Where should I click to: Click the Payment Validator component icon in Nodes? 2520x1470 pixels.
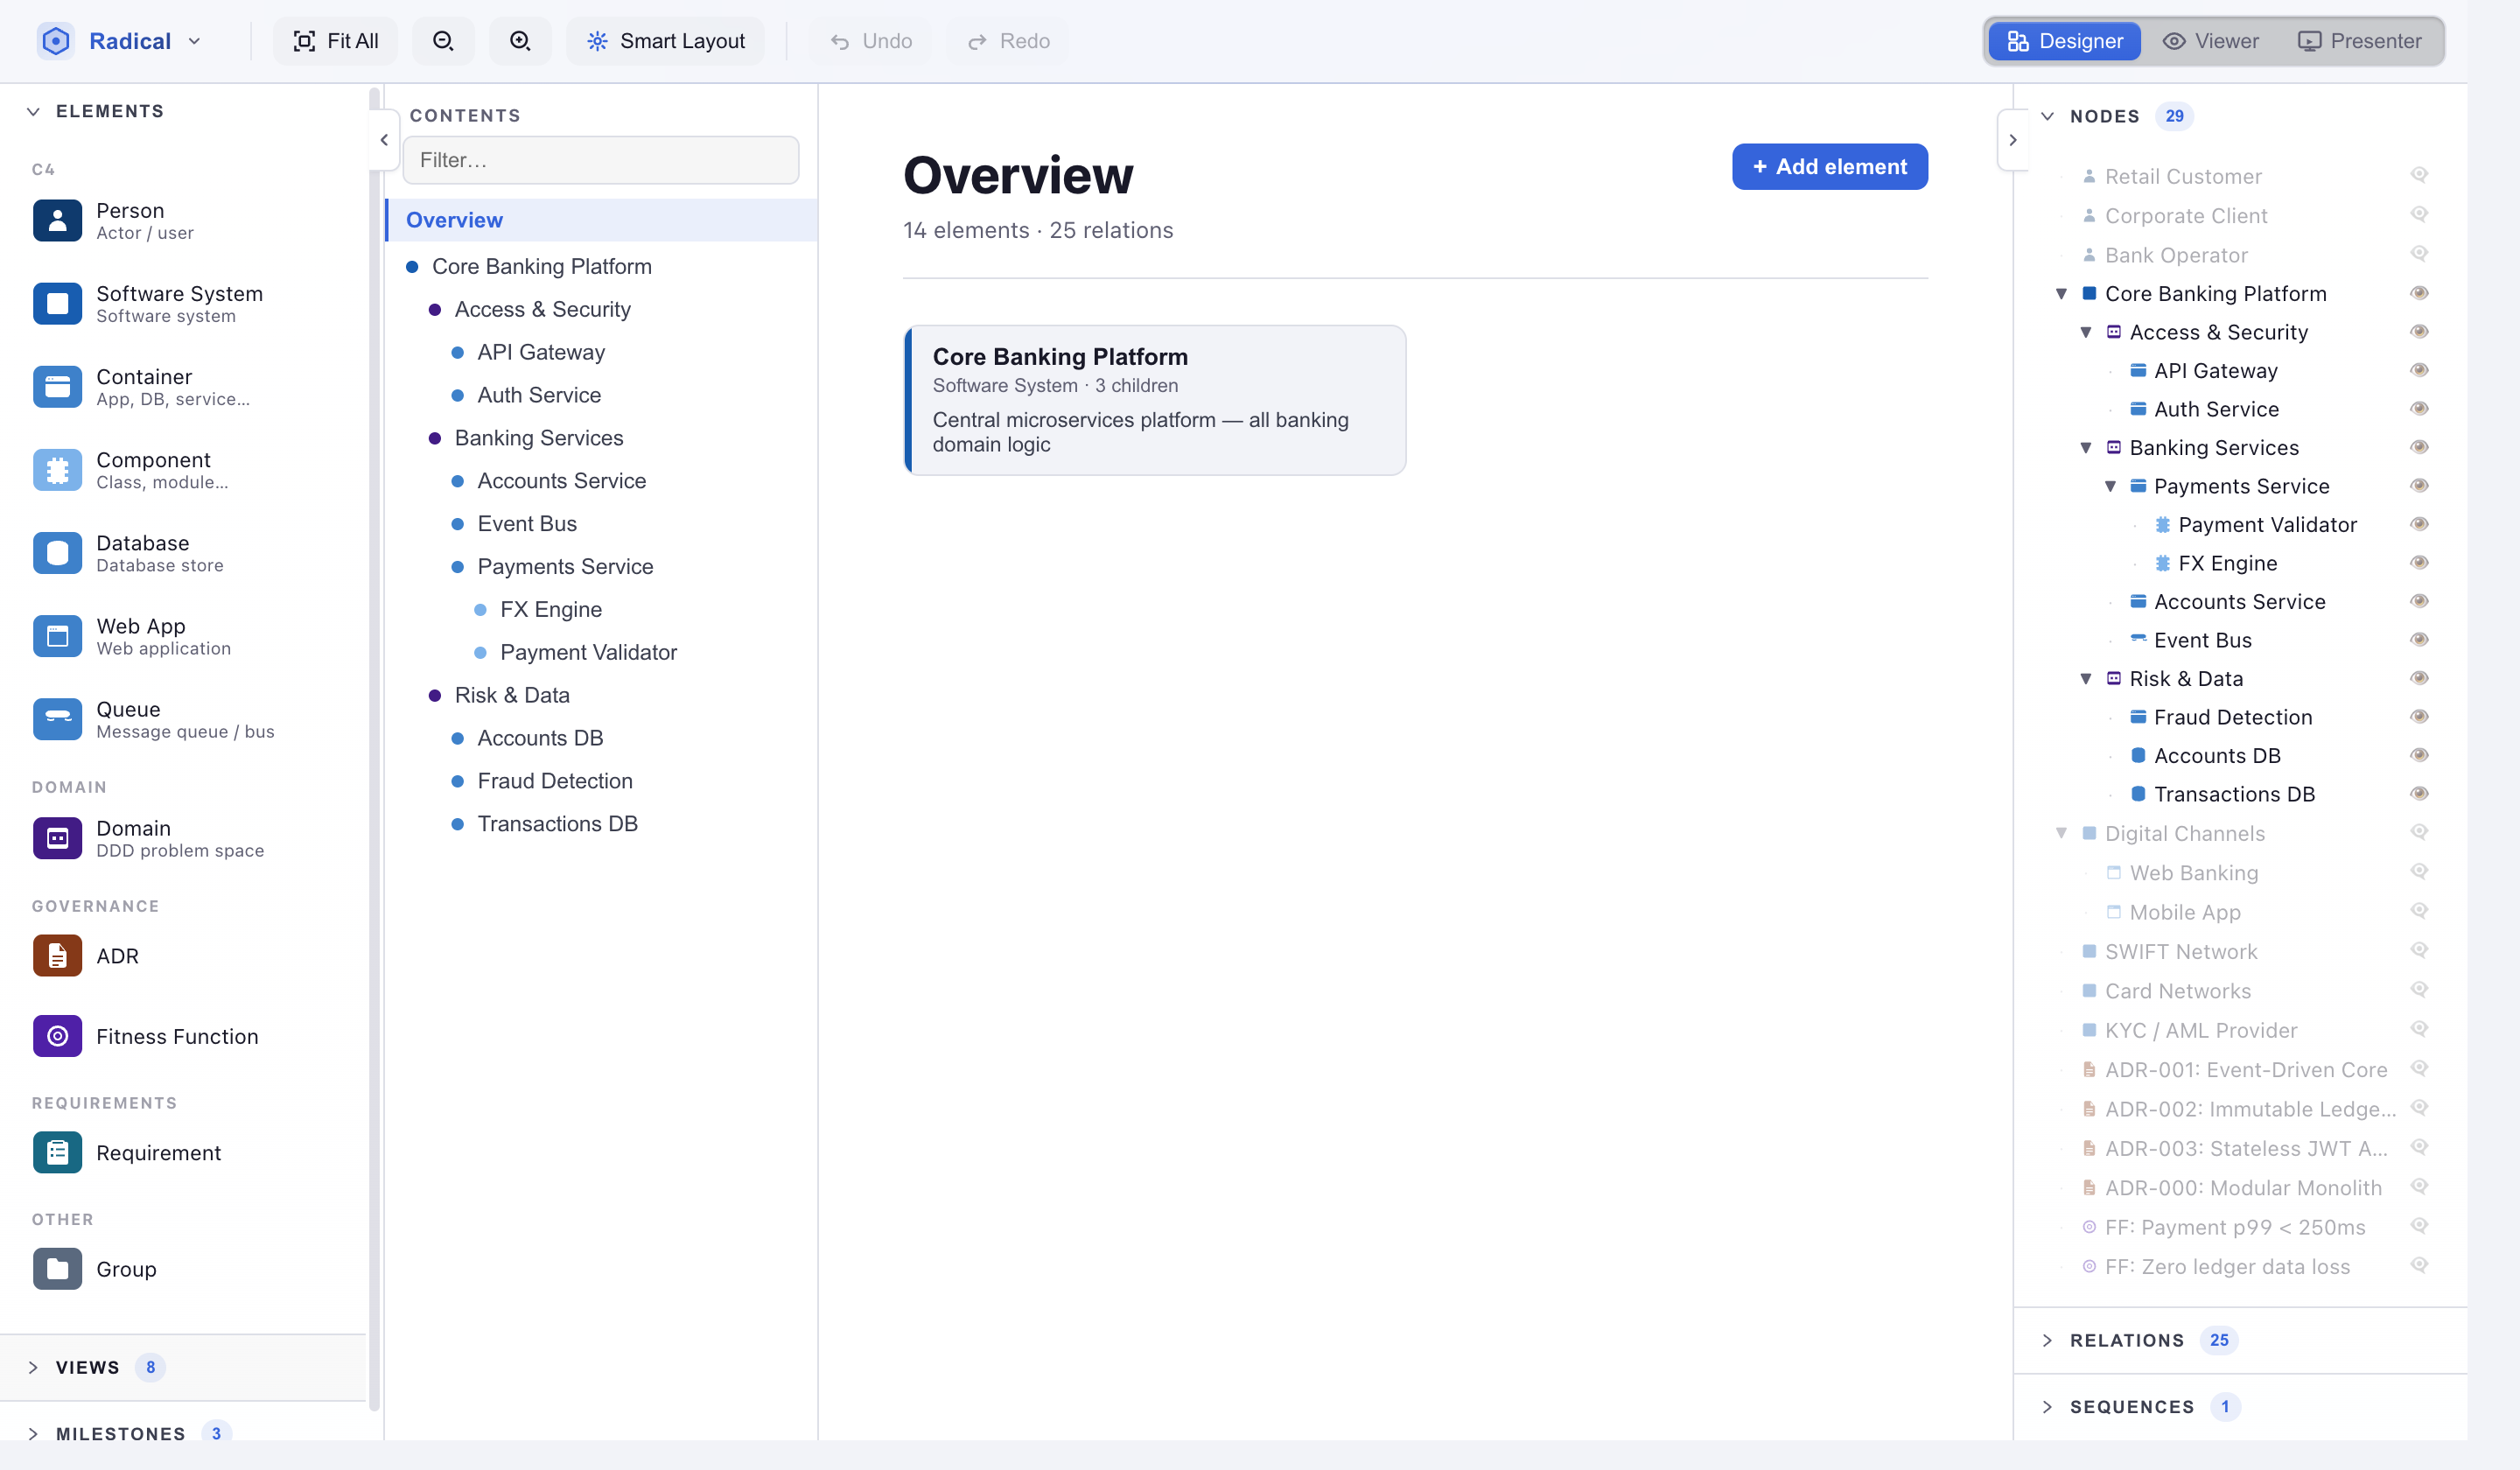pyautogui.click(x=2162, y=524)
